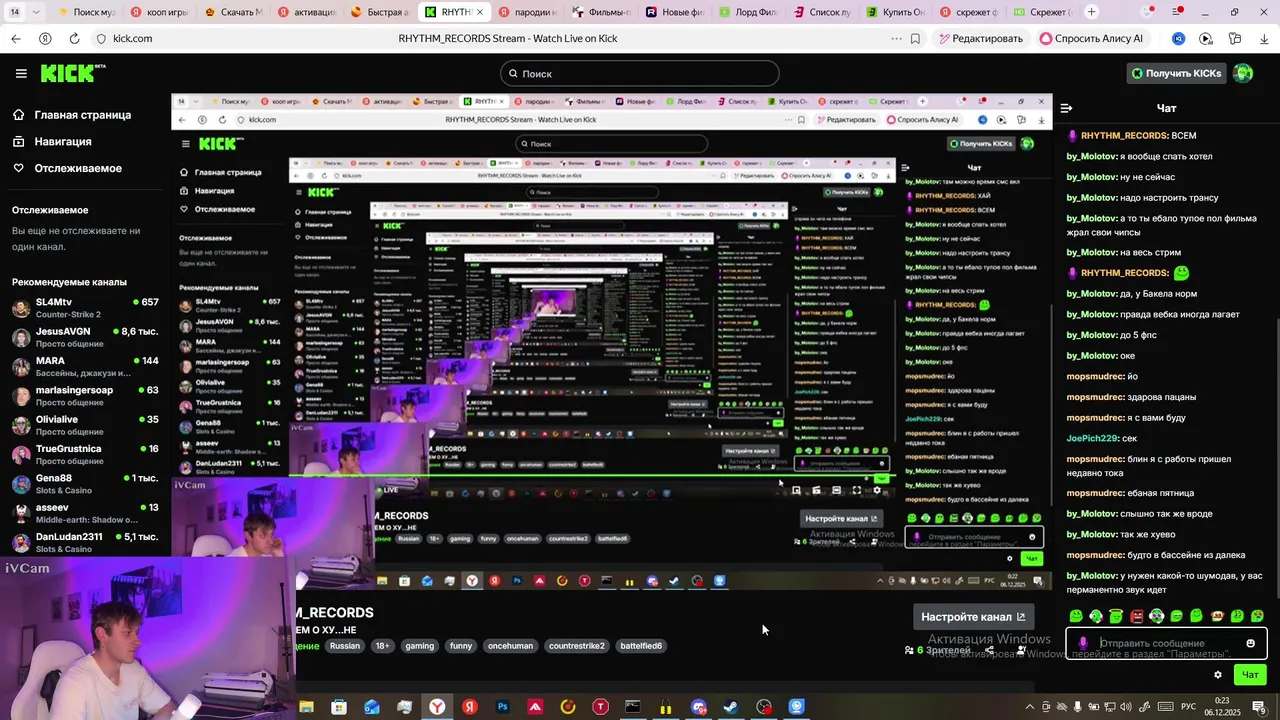Image resolution: width=1280 pixels, height=720 pixels.
Task: Select the 'battelfied6' stream tag
Action: coord(640,646)
